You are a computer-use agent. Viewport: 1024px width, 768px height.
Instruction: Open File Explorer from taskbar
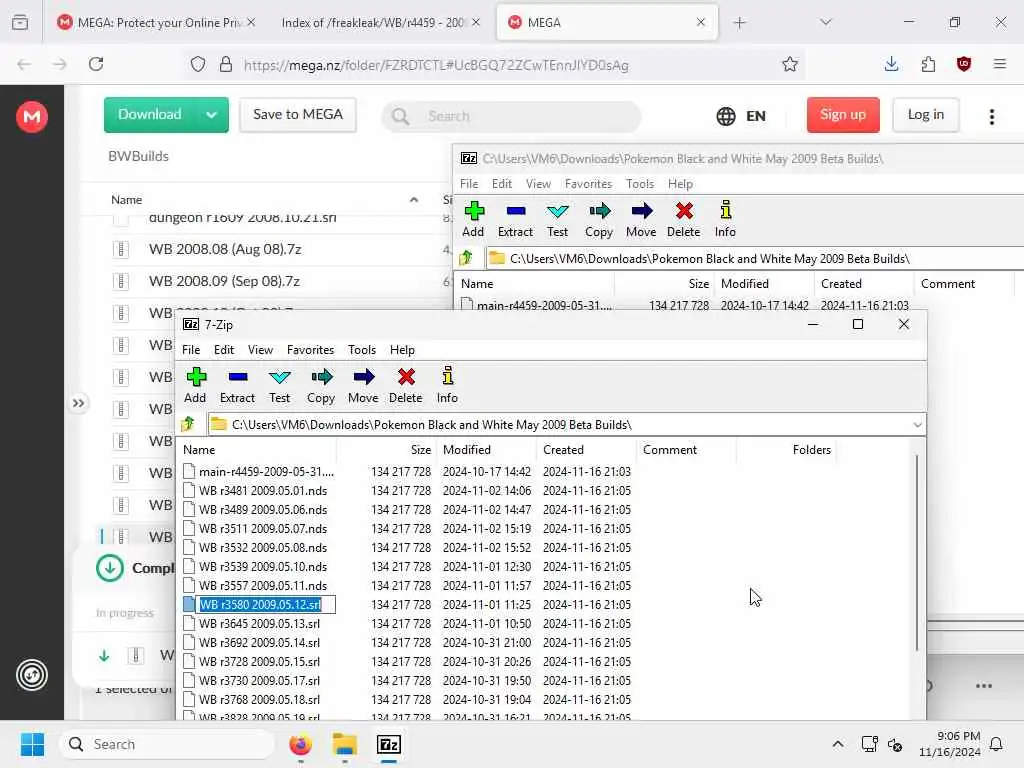click(x=344, y=744)
